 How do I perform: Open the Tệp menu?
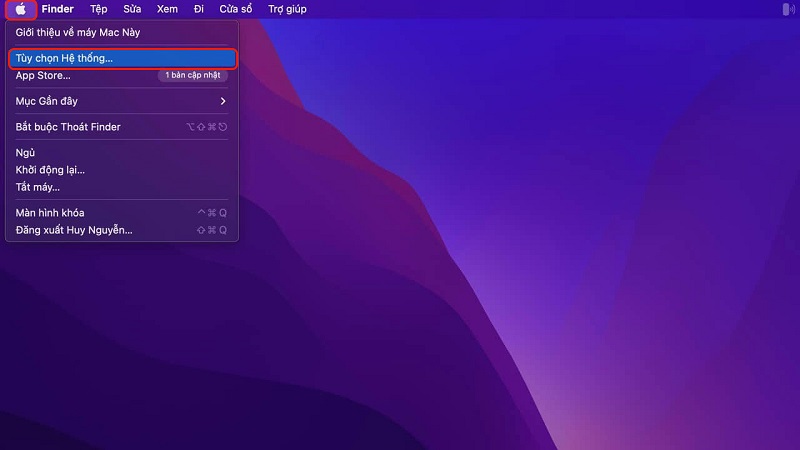(99, 9)
